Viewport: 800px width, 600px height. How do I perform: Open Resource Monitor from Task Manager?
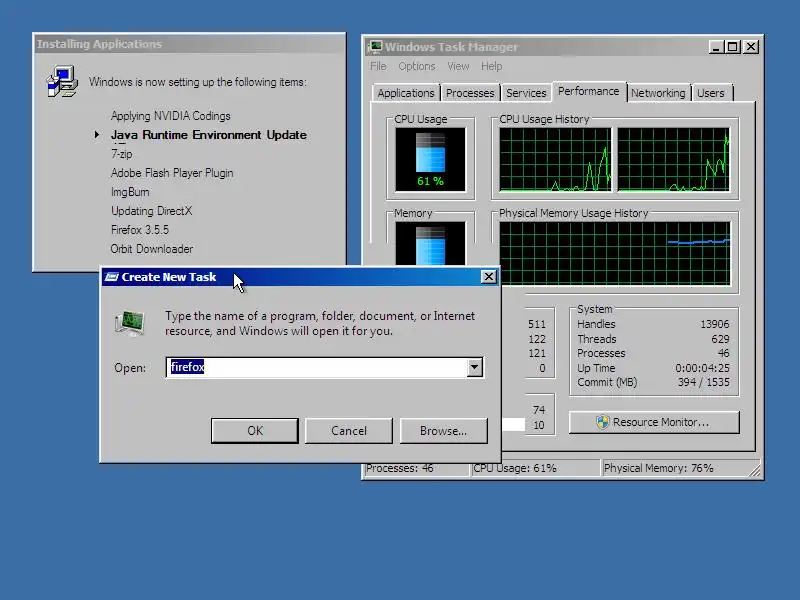click(x=654, y=422)
